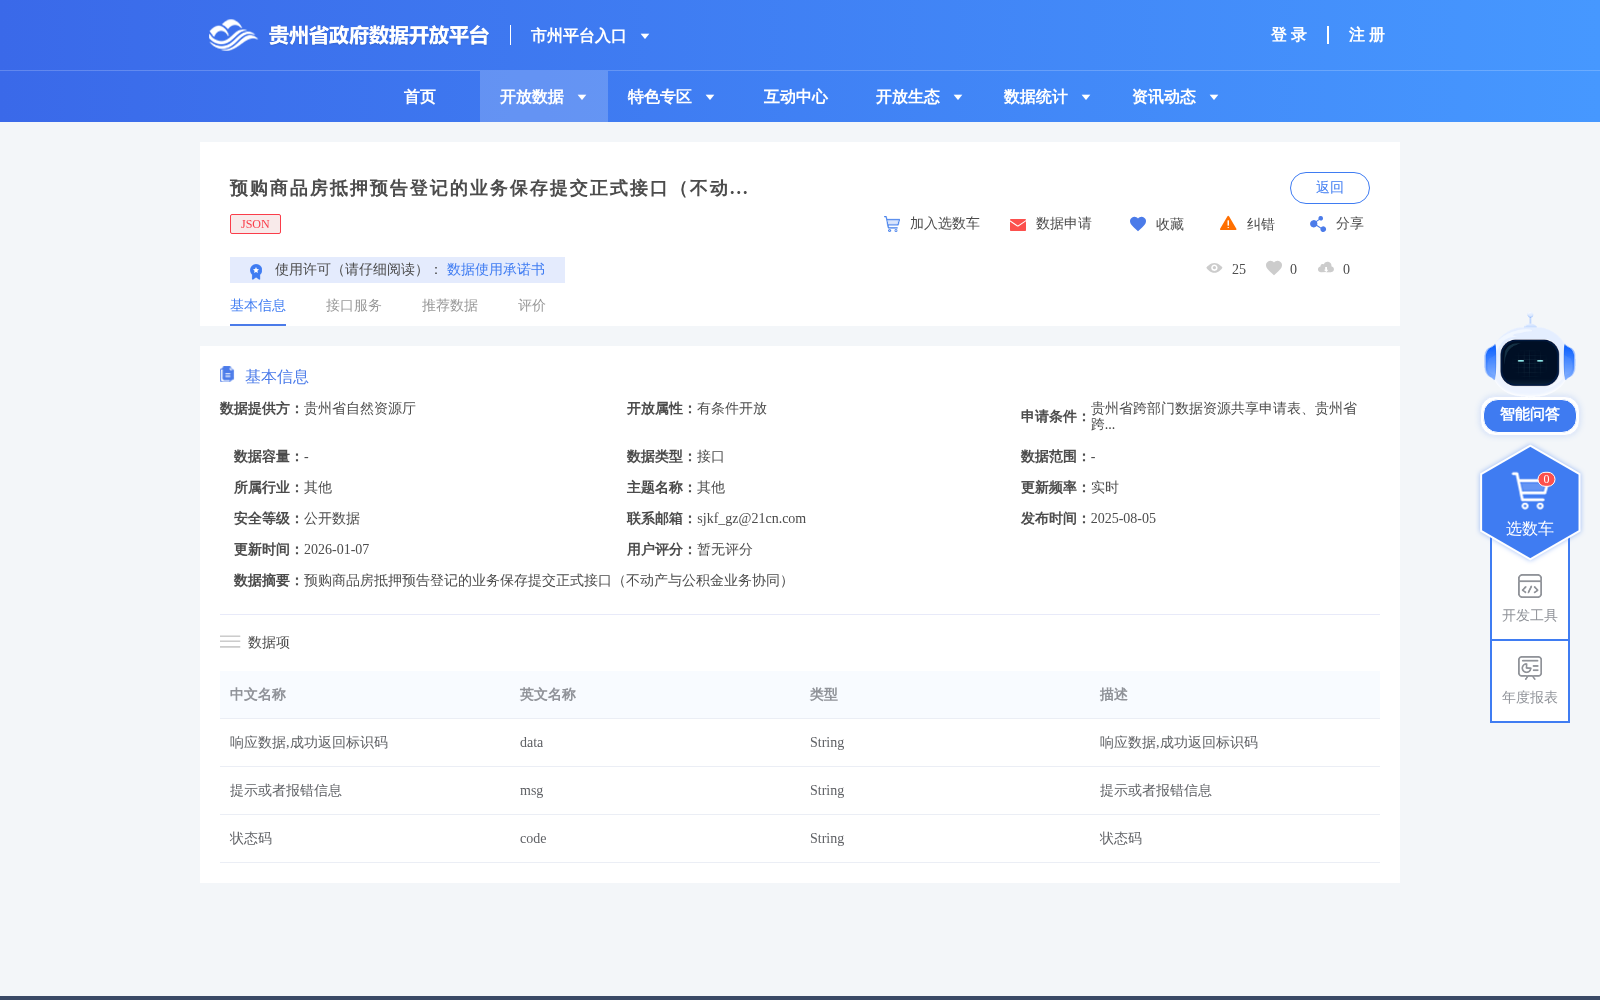Click the page title 预购商品房抵押预告登记…

click(489, 188)
